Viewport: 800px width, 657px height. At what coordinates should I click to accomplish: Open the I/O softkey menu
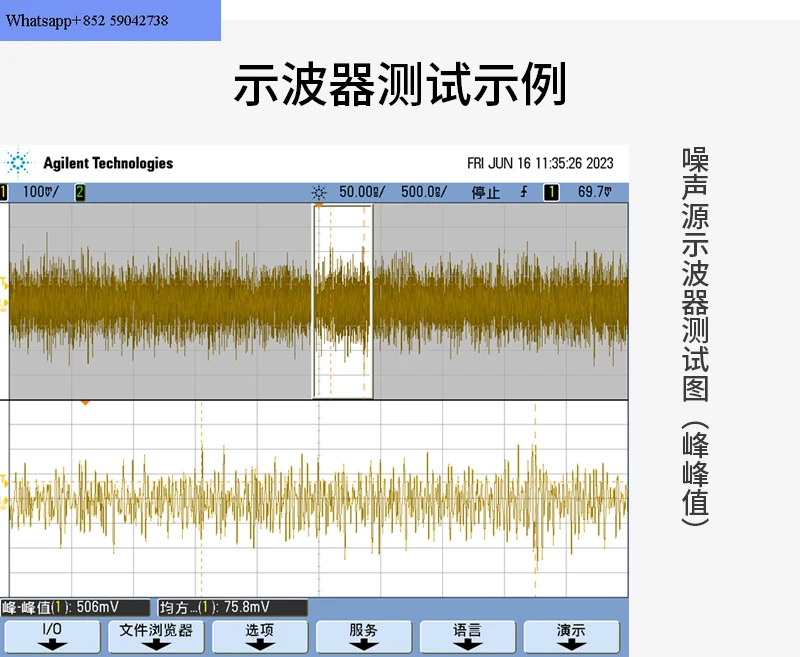coord(52,636)
